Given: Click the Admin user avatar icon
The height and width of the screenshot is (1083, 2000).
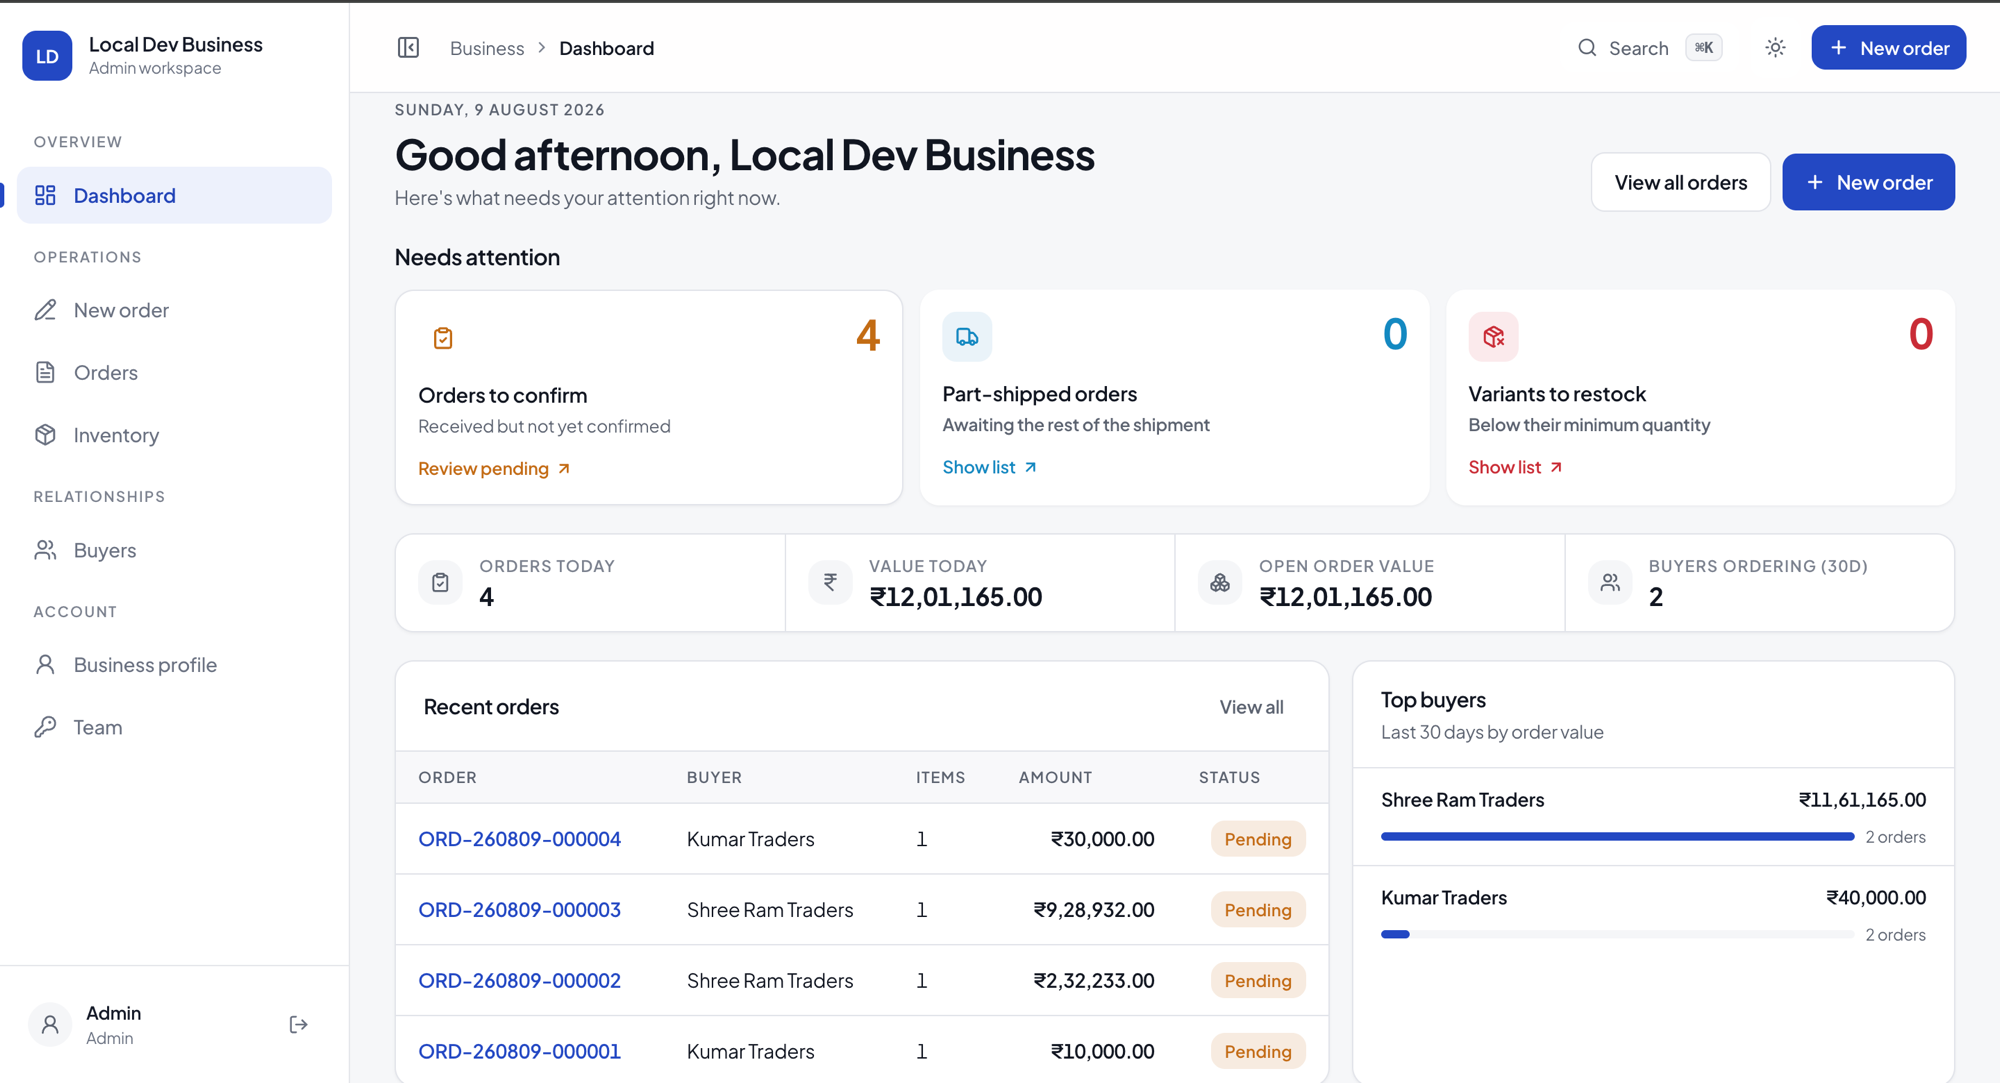Looking at the screenshot, I should pyautogui.click(x=50, y=1024).
